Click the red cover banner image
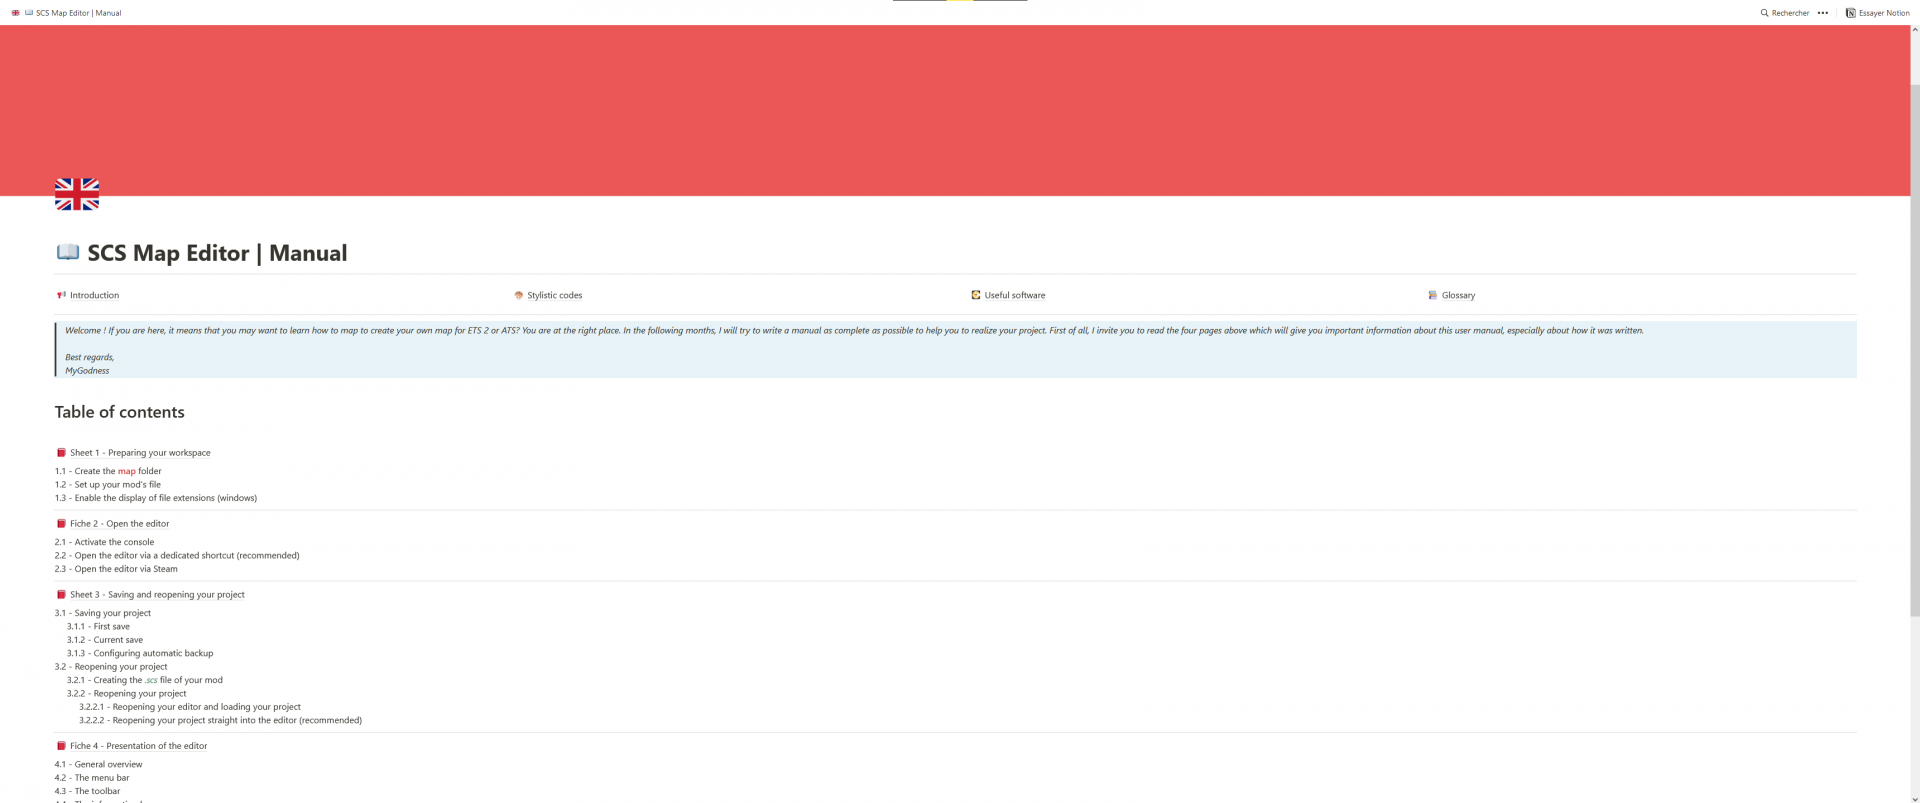The image size is (1920, 803). point(955,110)
